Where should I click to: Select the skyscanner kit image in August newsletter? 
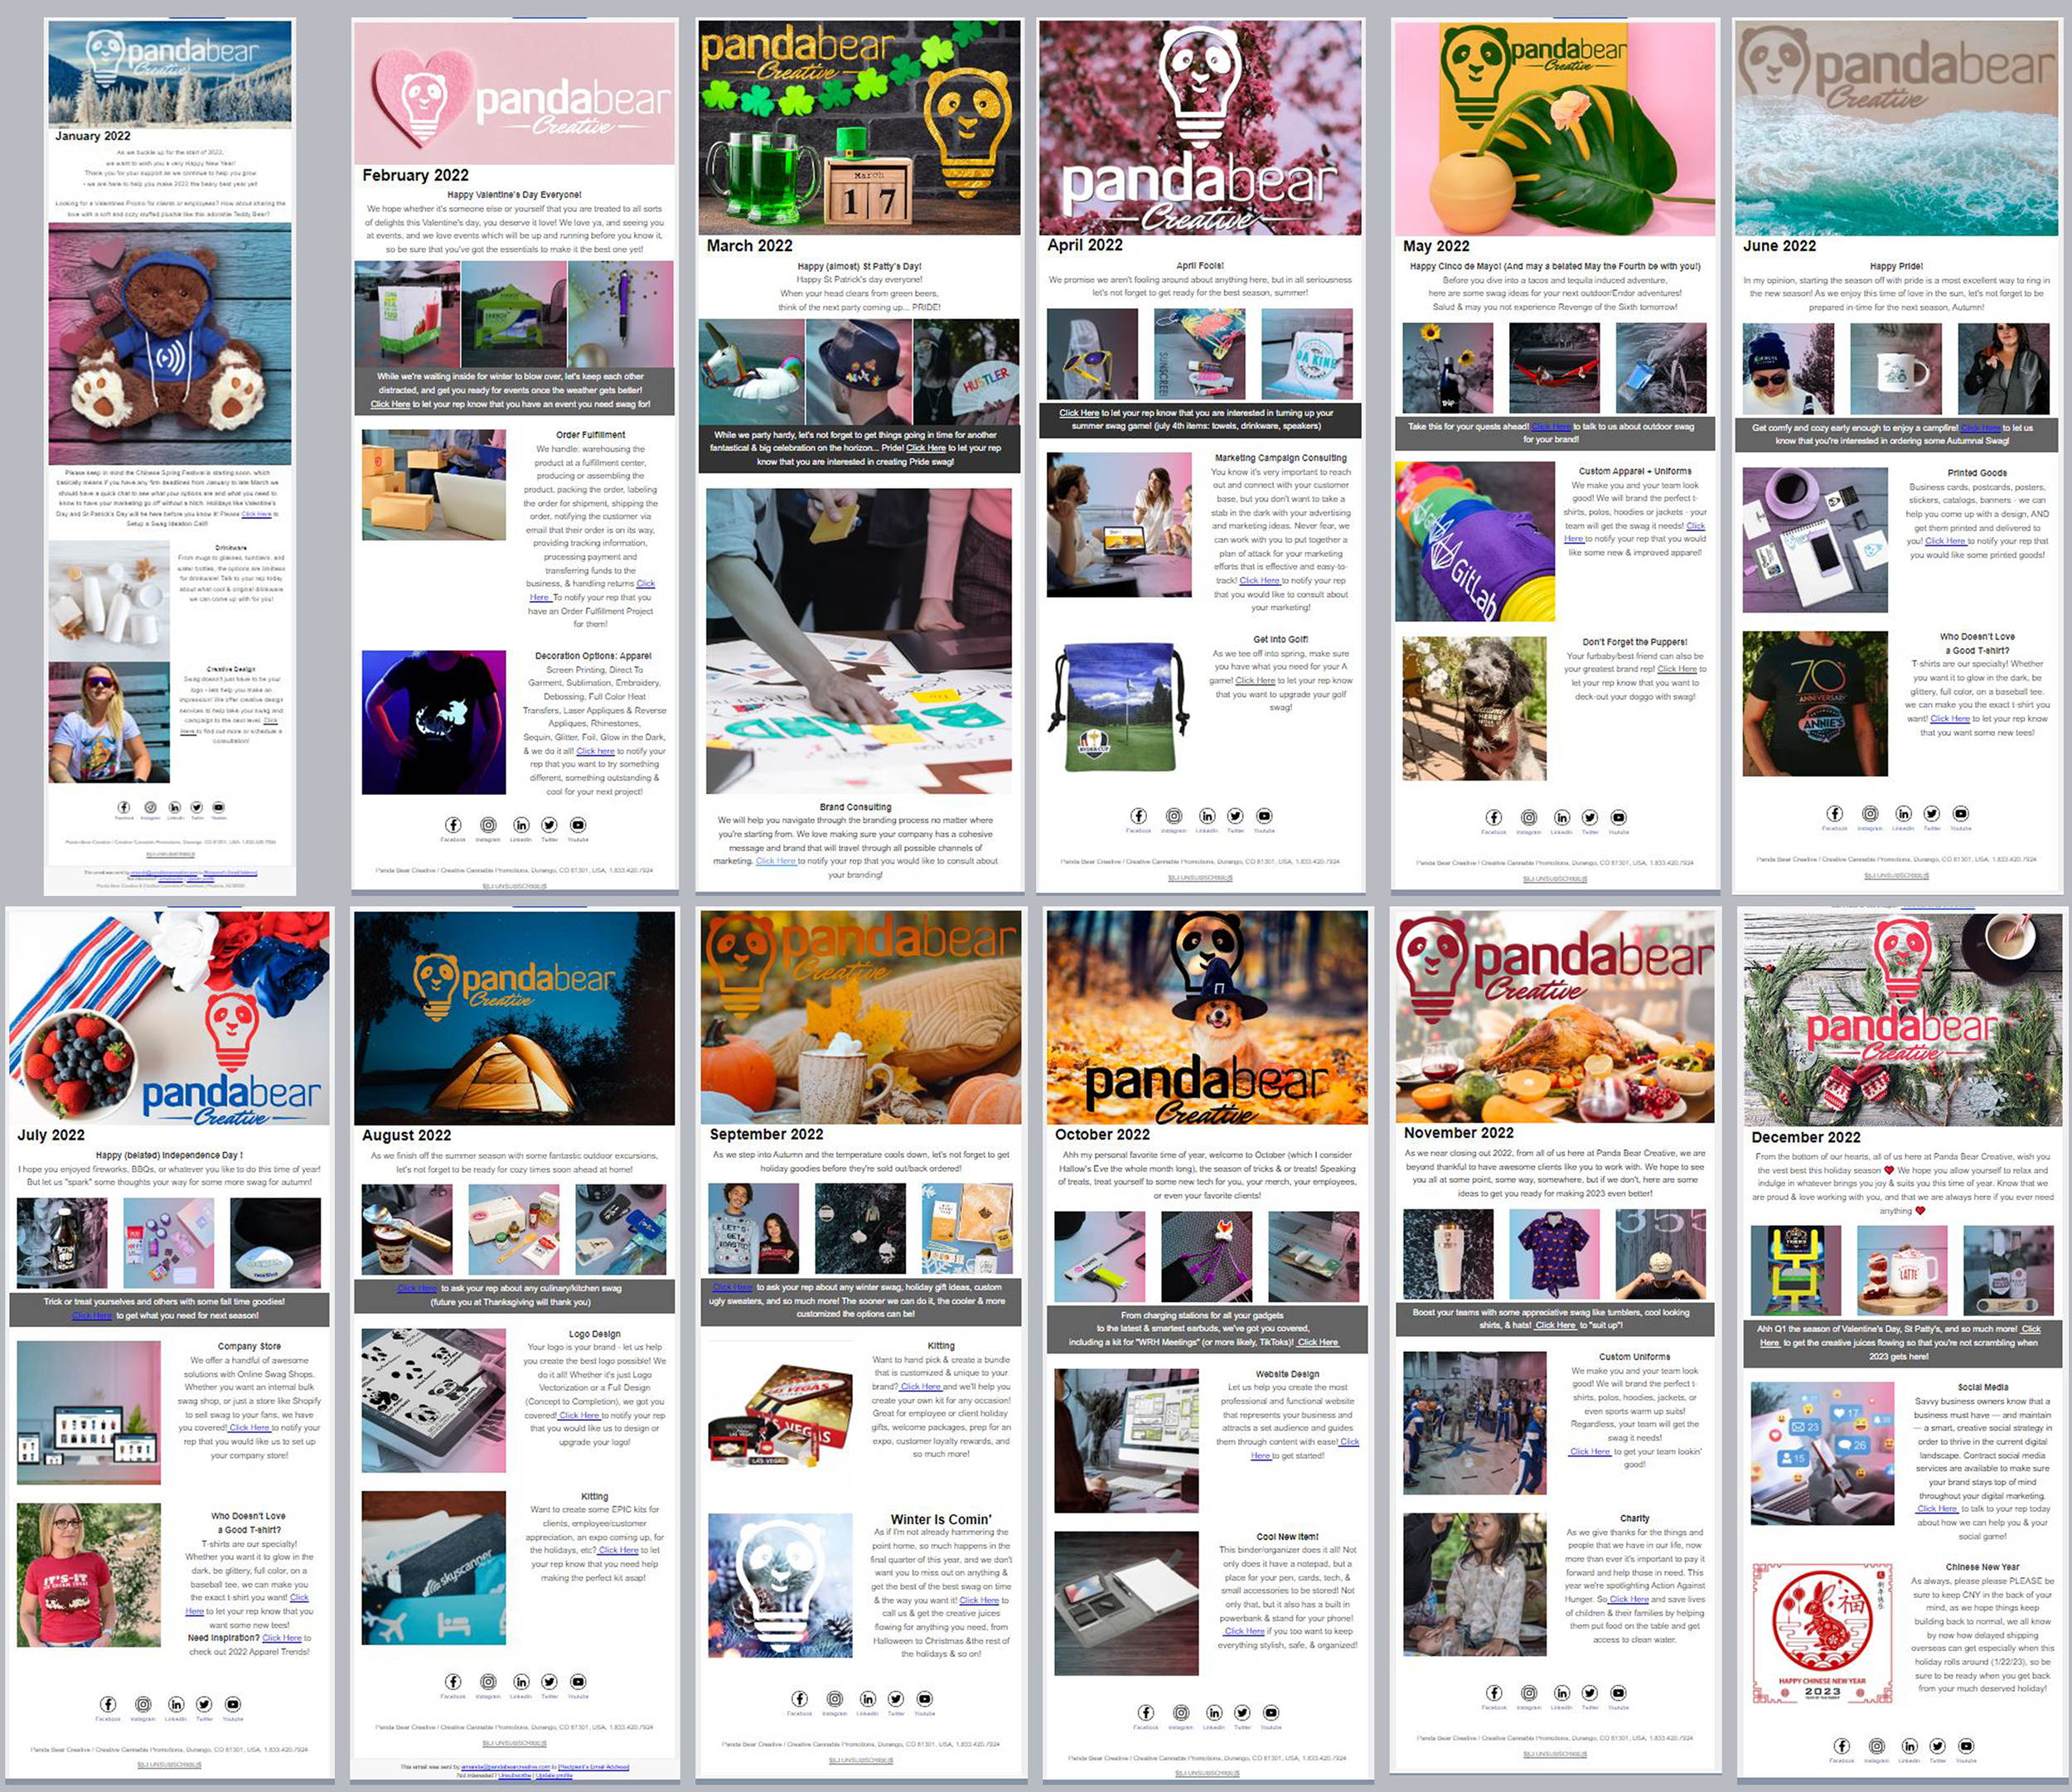point(434,1567)
